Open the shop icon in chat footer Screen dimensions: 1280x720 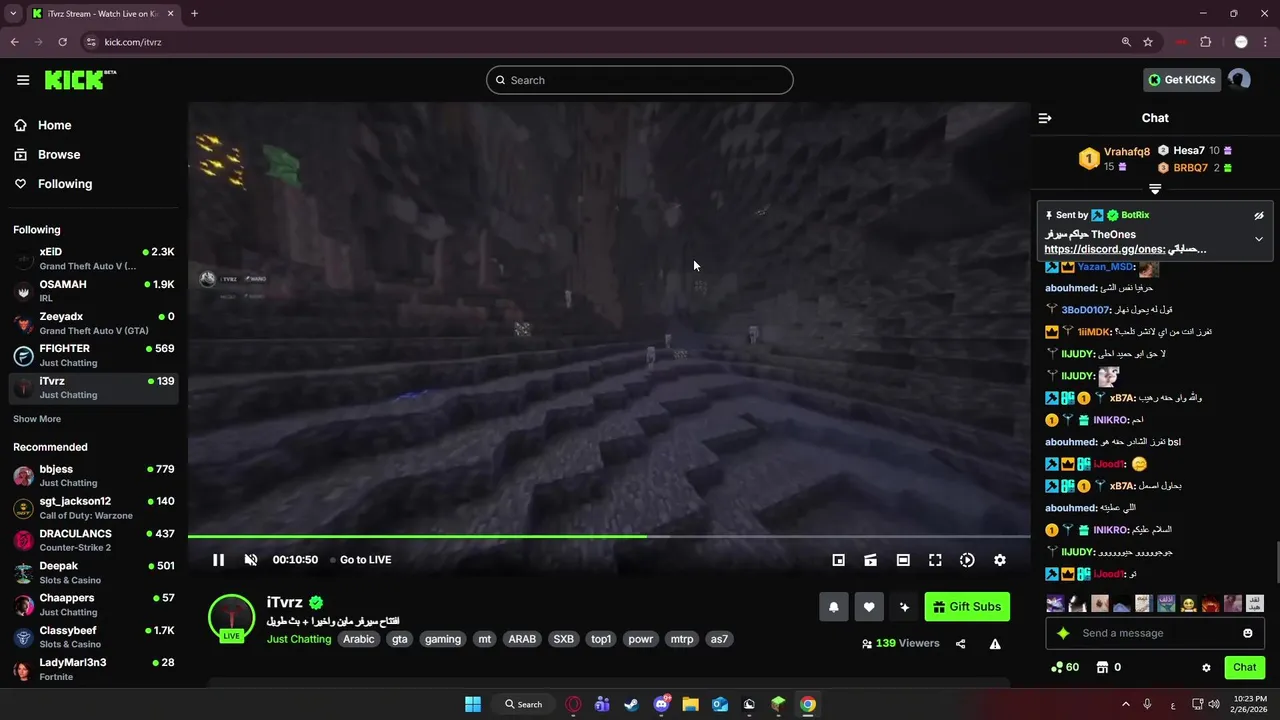[1103, 667]
